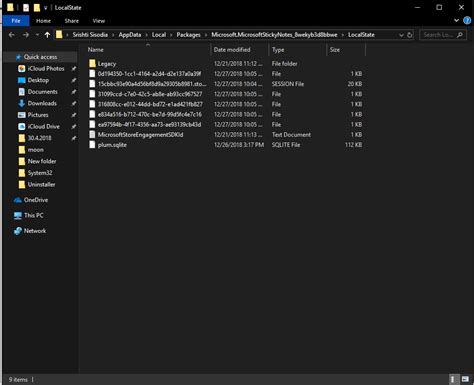This screenshot has width=474, height=385.
Task: Open Uninstaller in the sidebar
Action: 41,184
